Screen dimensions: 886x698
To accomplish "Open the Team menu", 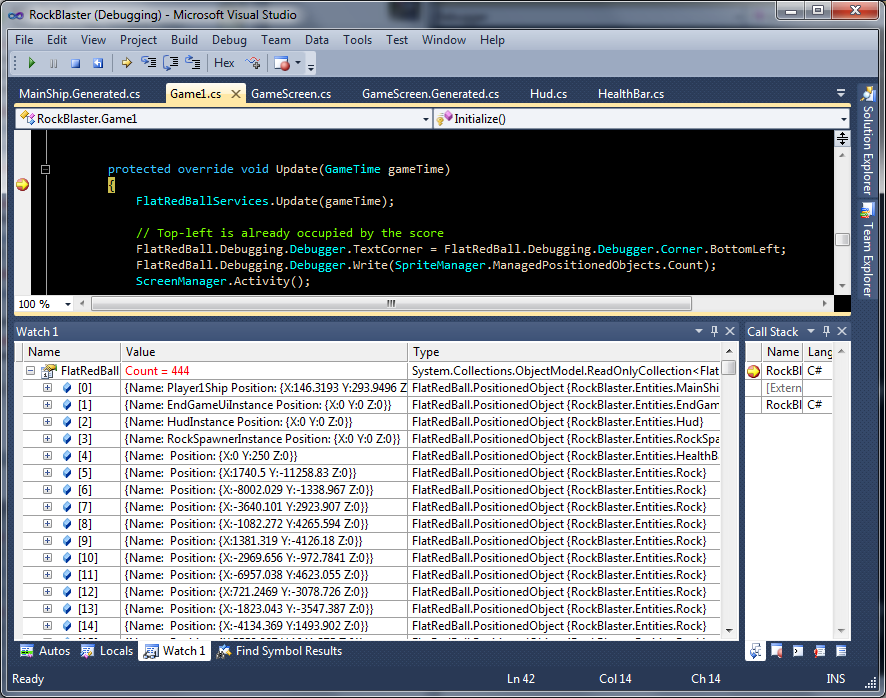I will (276, 40).
